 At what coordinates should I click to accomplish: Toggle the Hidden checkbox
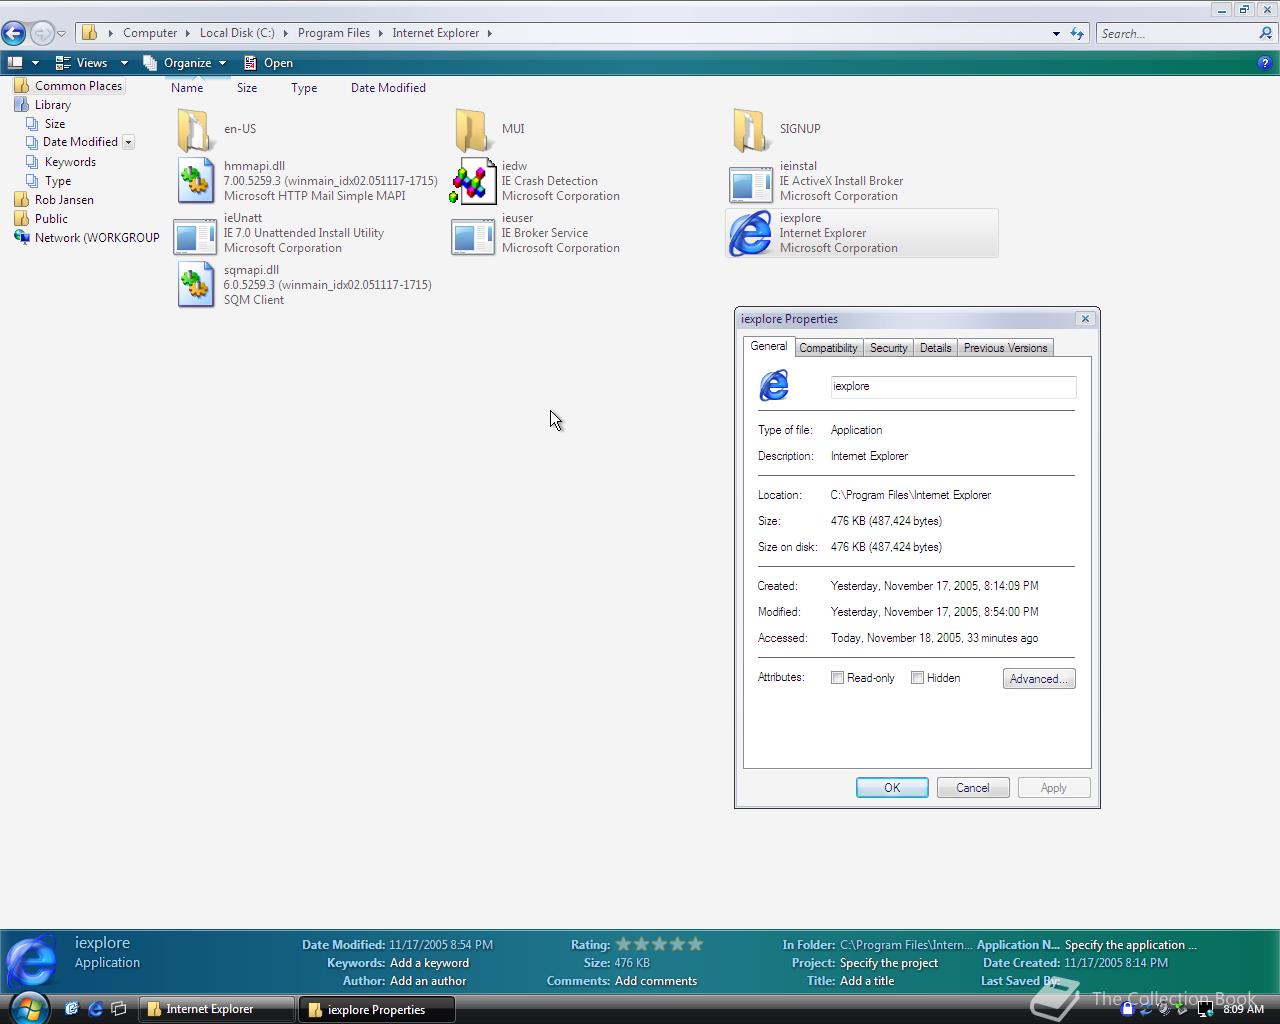(x=917, y=678)
